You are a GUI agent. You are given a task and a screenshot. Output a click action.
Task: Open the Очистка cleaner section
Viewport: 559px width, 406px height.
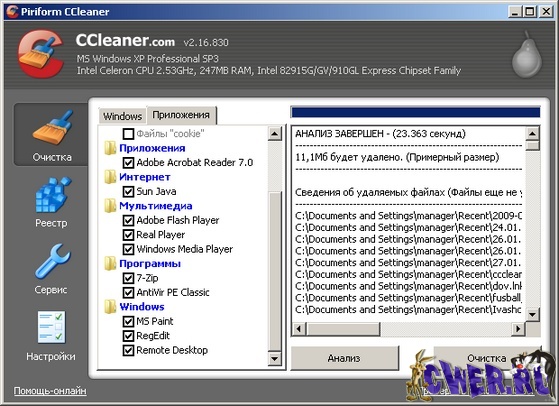click(52, 135)
